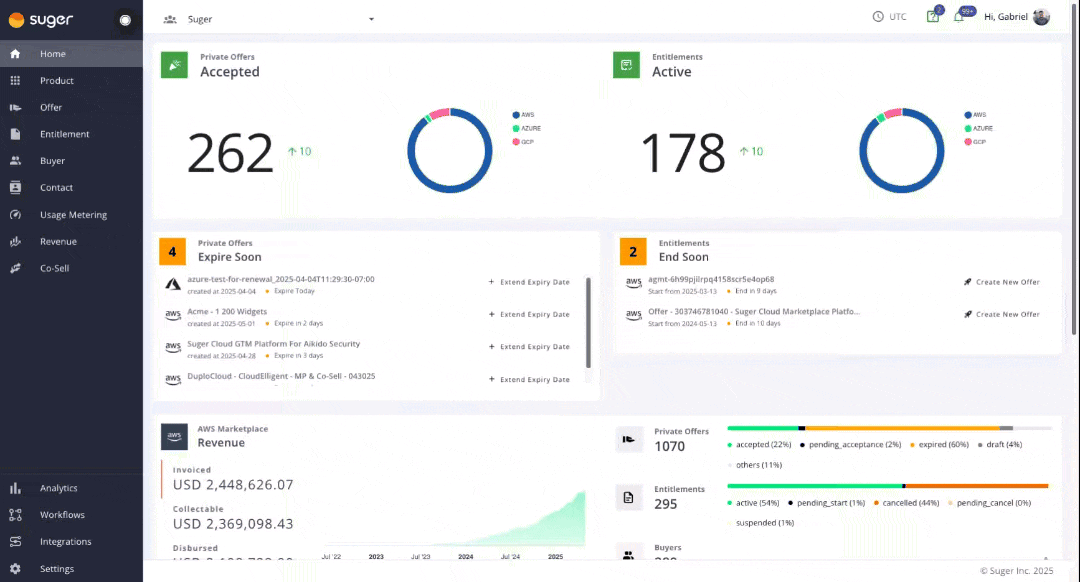Click Gabriel's profile avatar
The width and height of the screenshot is (1080, 582).
pyautogui.click(x=1041, y=17)
